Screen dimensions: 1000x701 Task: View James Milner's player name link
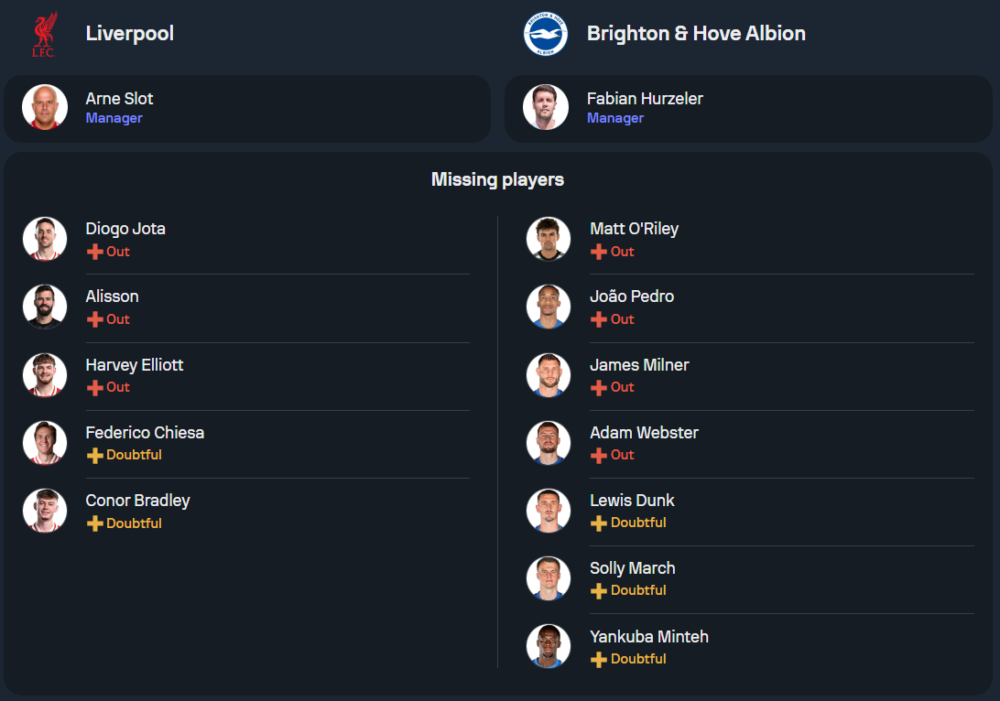(639, 365)
